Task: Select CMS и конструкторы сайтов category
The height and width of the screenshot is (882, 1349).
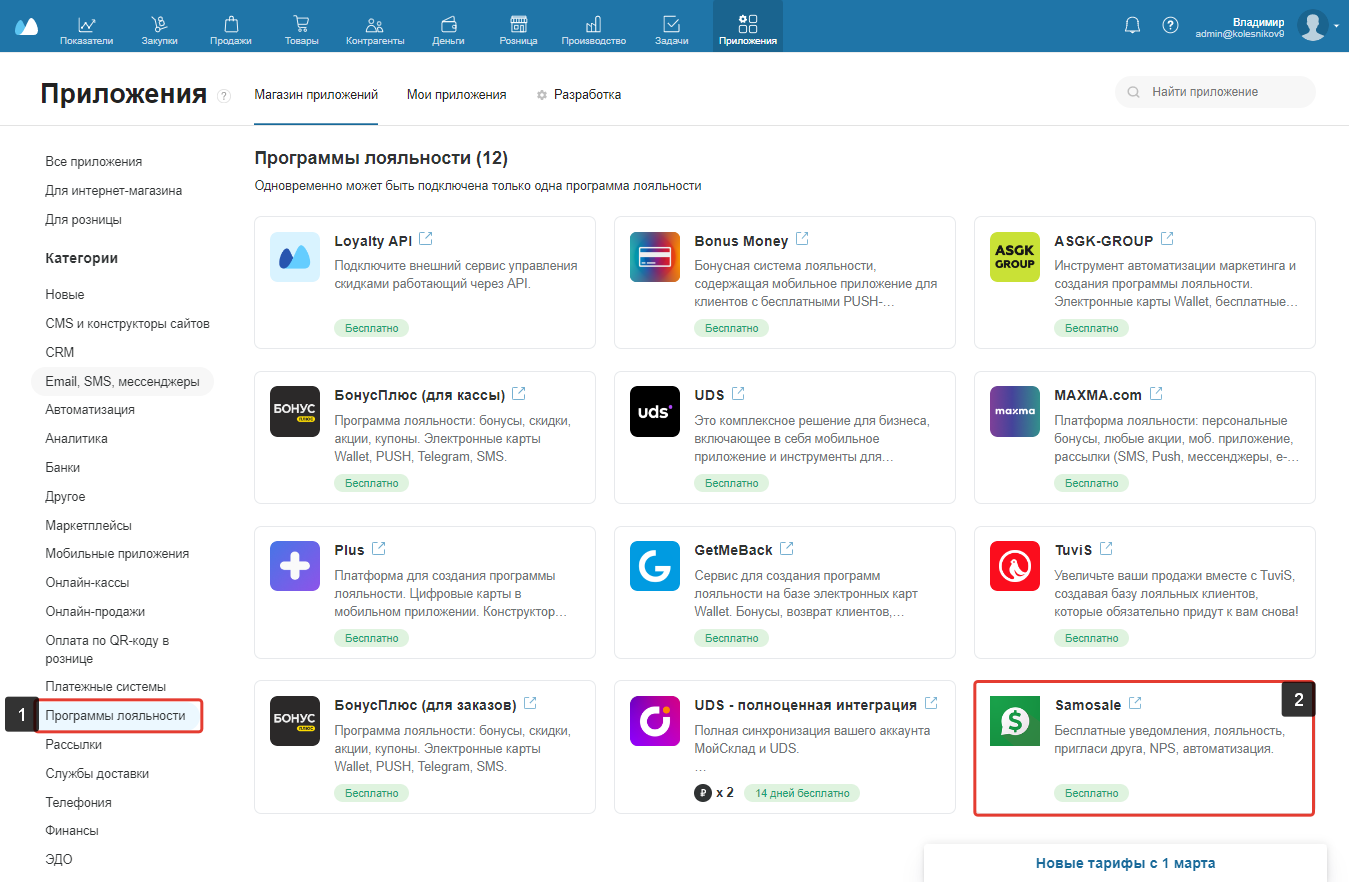Action: [127, 323]
